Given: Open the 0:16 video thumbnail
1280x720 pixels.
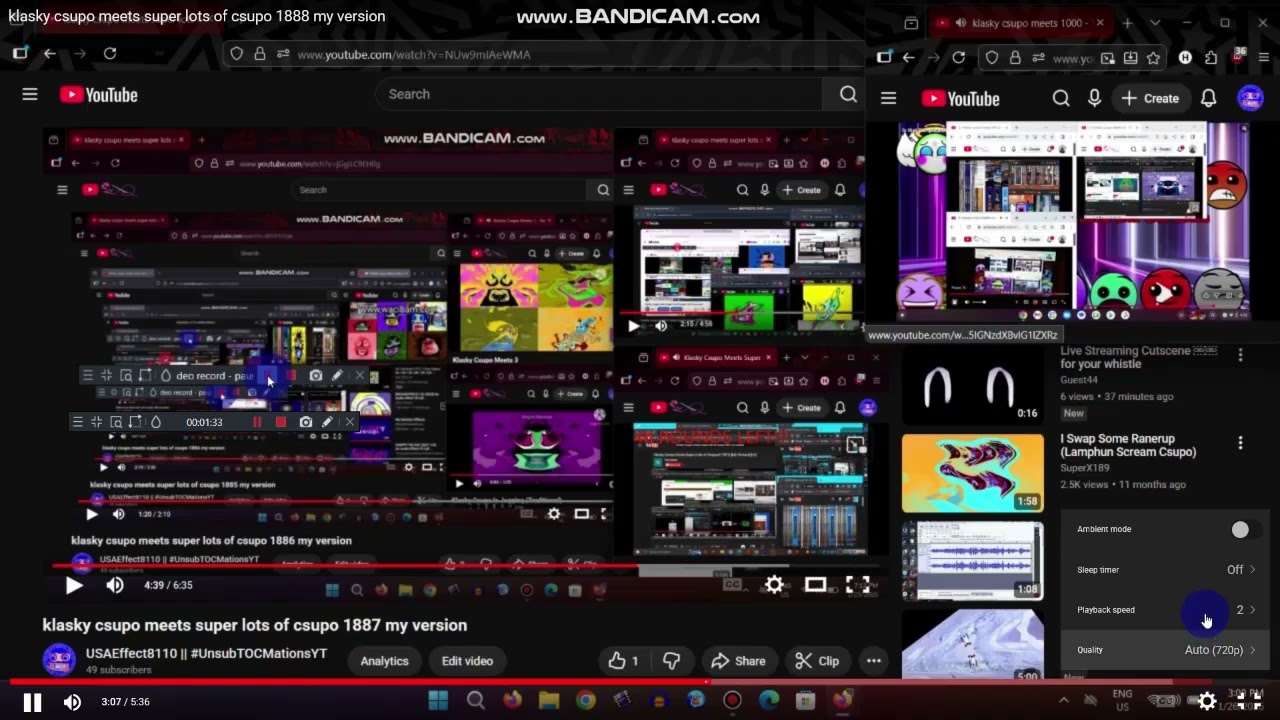Looking at the screenshot, I should click(973, 385).
